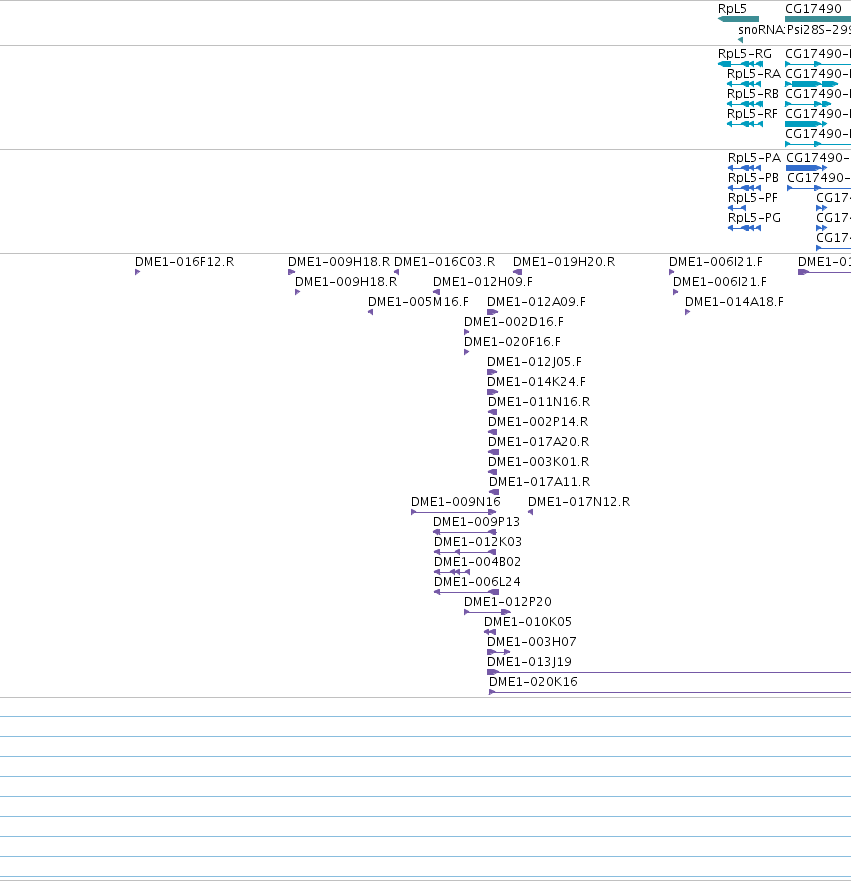Open the DME1-014A18.F feature label
The height and width of the screenshot is (881, 851).
tap(734, 302)
